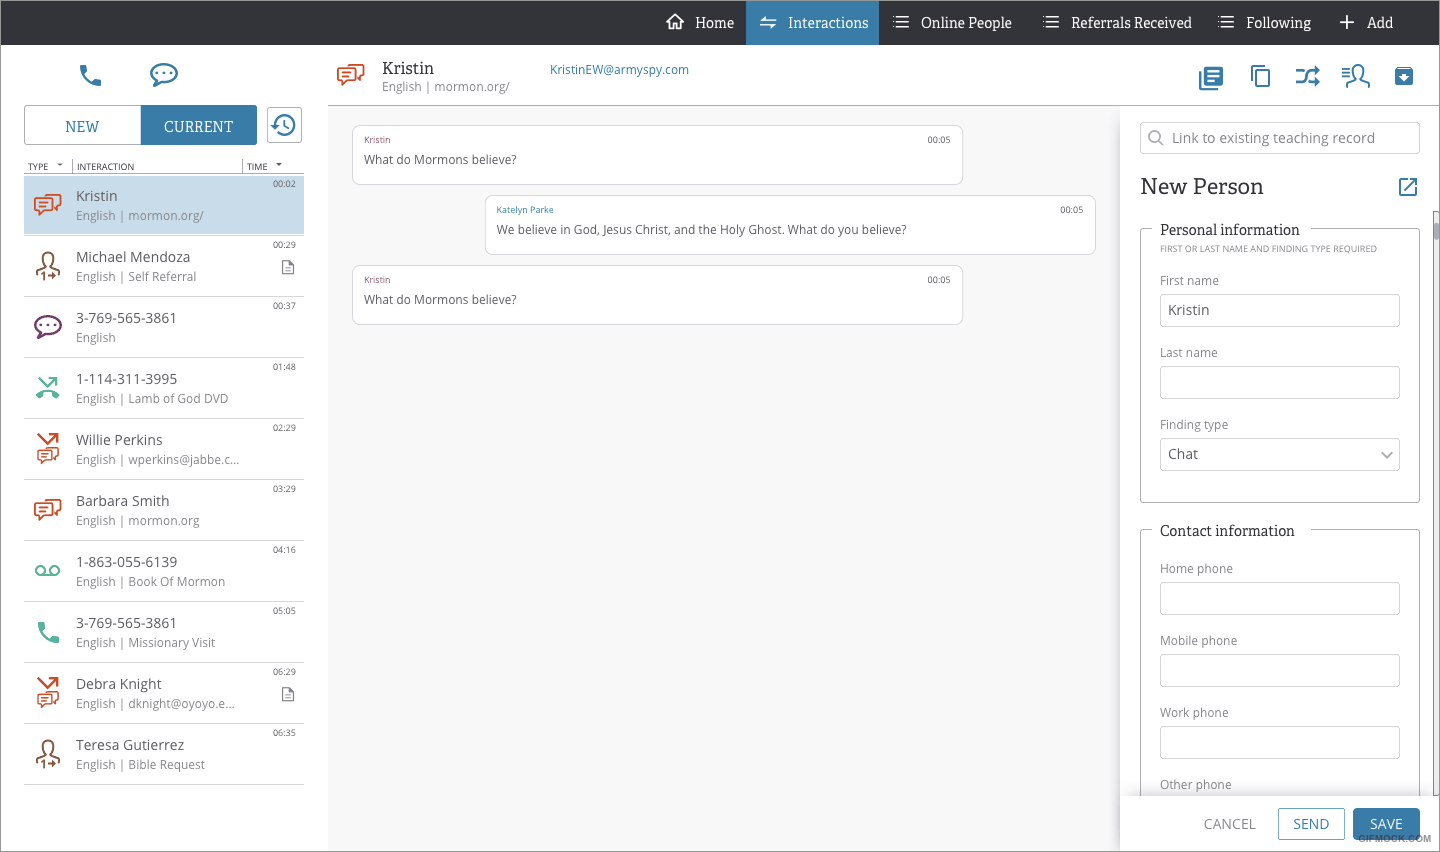The height and width of the screenshot is (852, 1440).
Task: Click the assign person icon
Action: [1355, 76]
